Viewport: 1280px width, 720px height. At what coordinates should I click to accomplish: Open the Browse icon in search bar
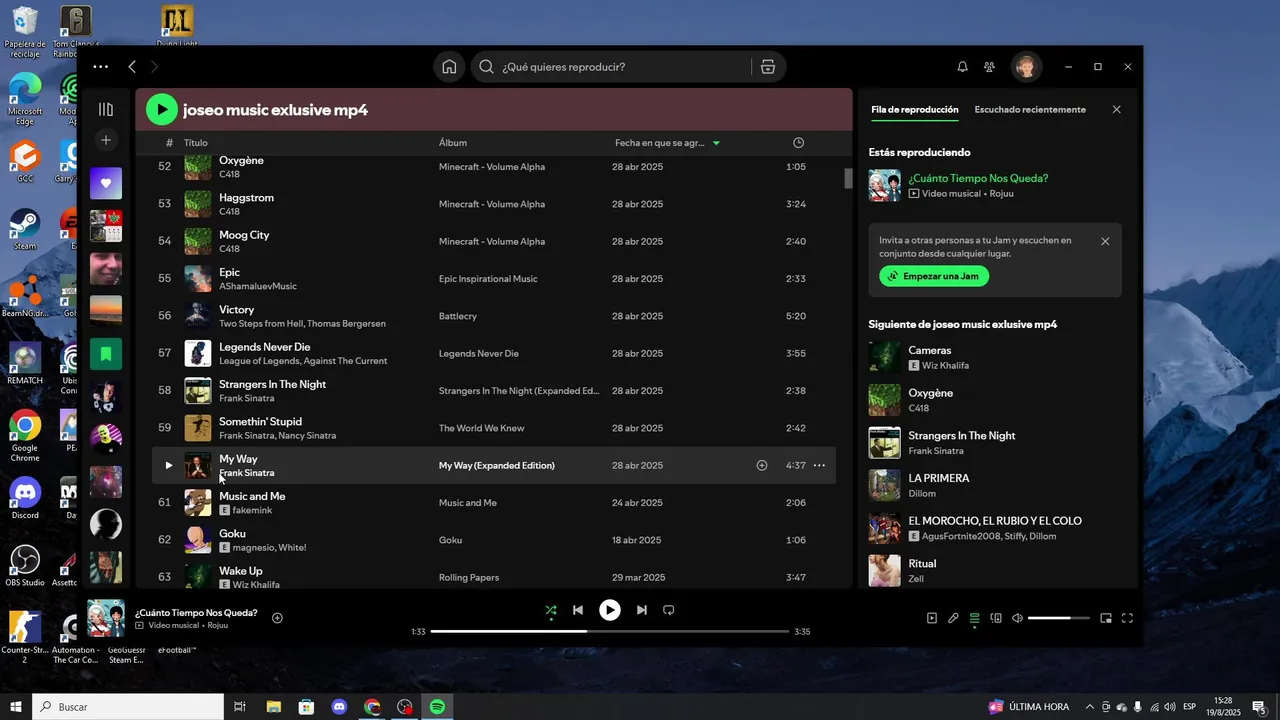pos(768,67)
